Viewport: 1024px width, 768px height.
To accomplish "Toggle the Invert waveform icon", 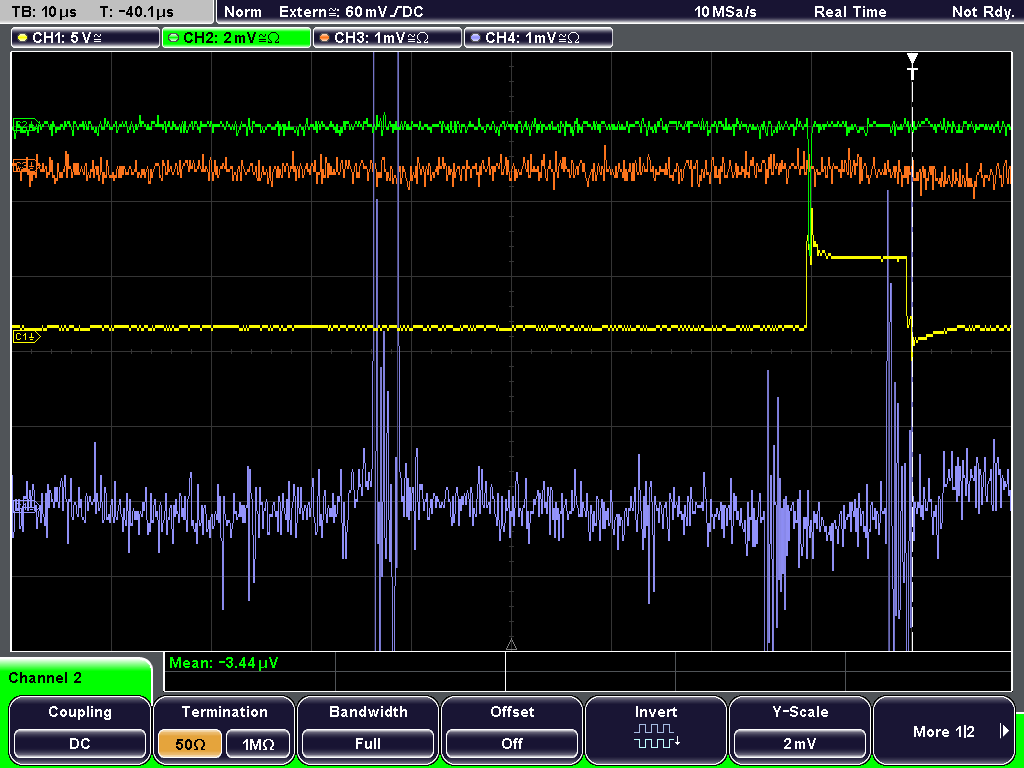I will (656, 735).
